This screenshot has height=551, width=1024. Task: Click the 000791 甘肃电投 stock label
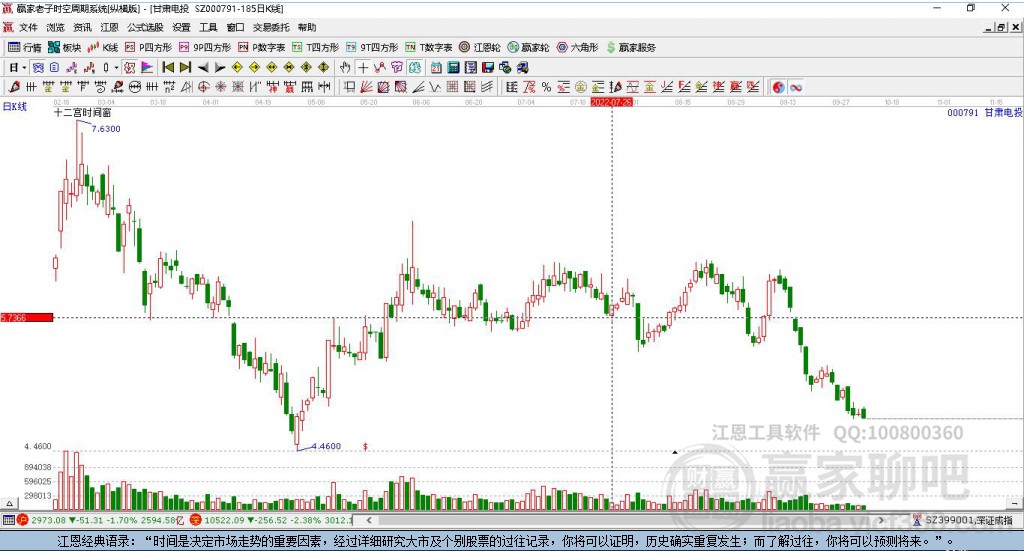click(984, 113)
